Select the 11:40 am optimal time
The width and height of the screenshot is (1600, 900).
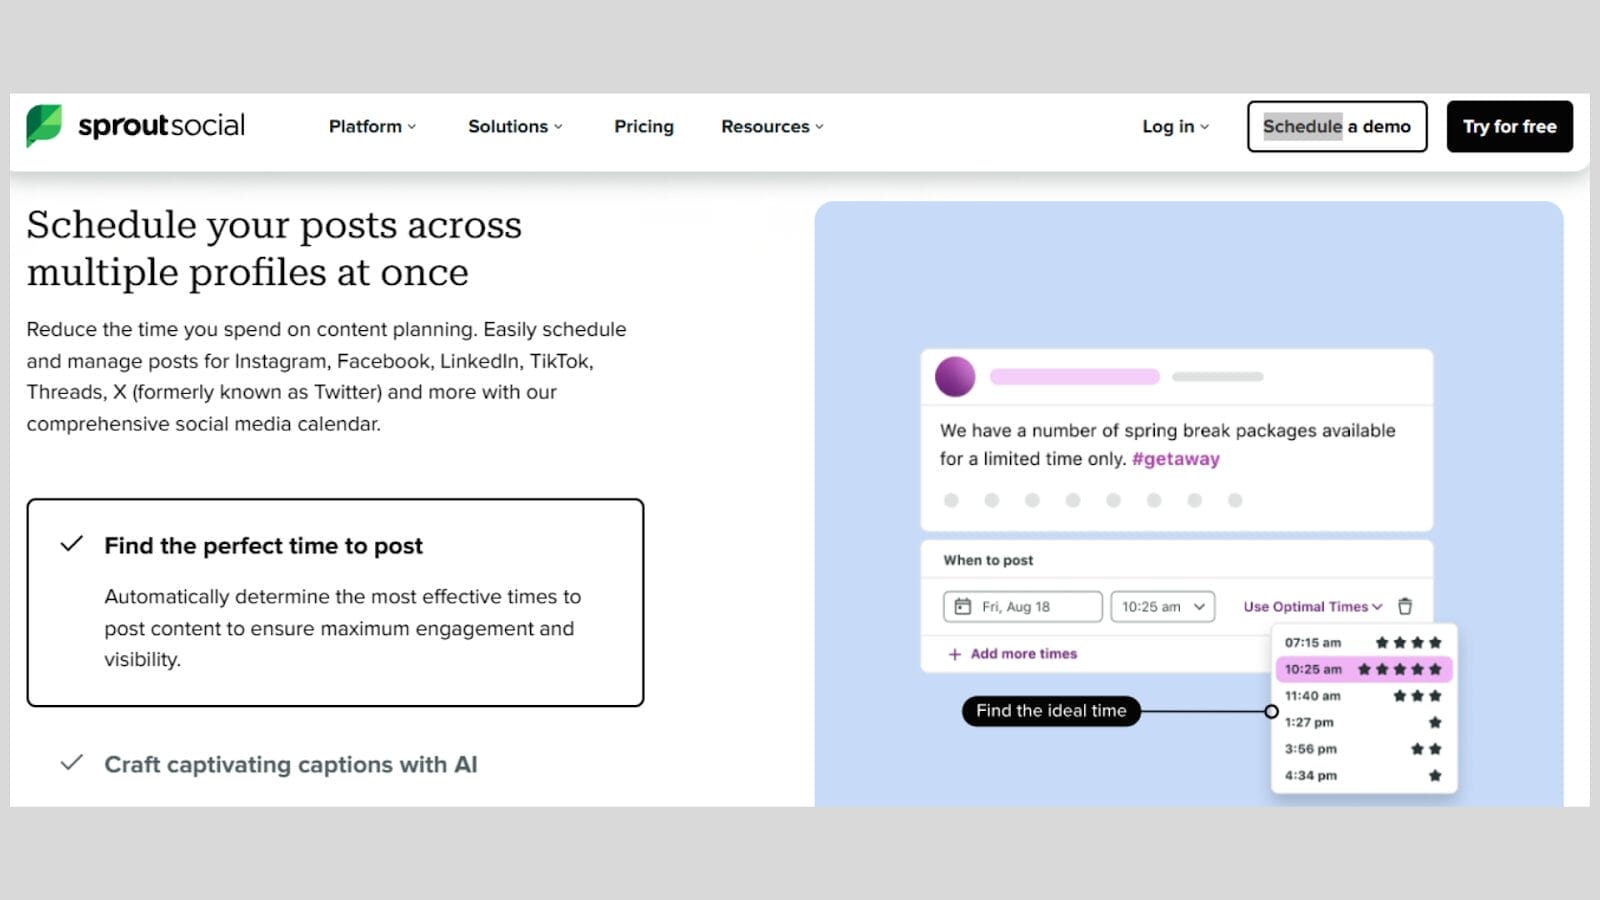pos(1363,696)
